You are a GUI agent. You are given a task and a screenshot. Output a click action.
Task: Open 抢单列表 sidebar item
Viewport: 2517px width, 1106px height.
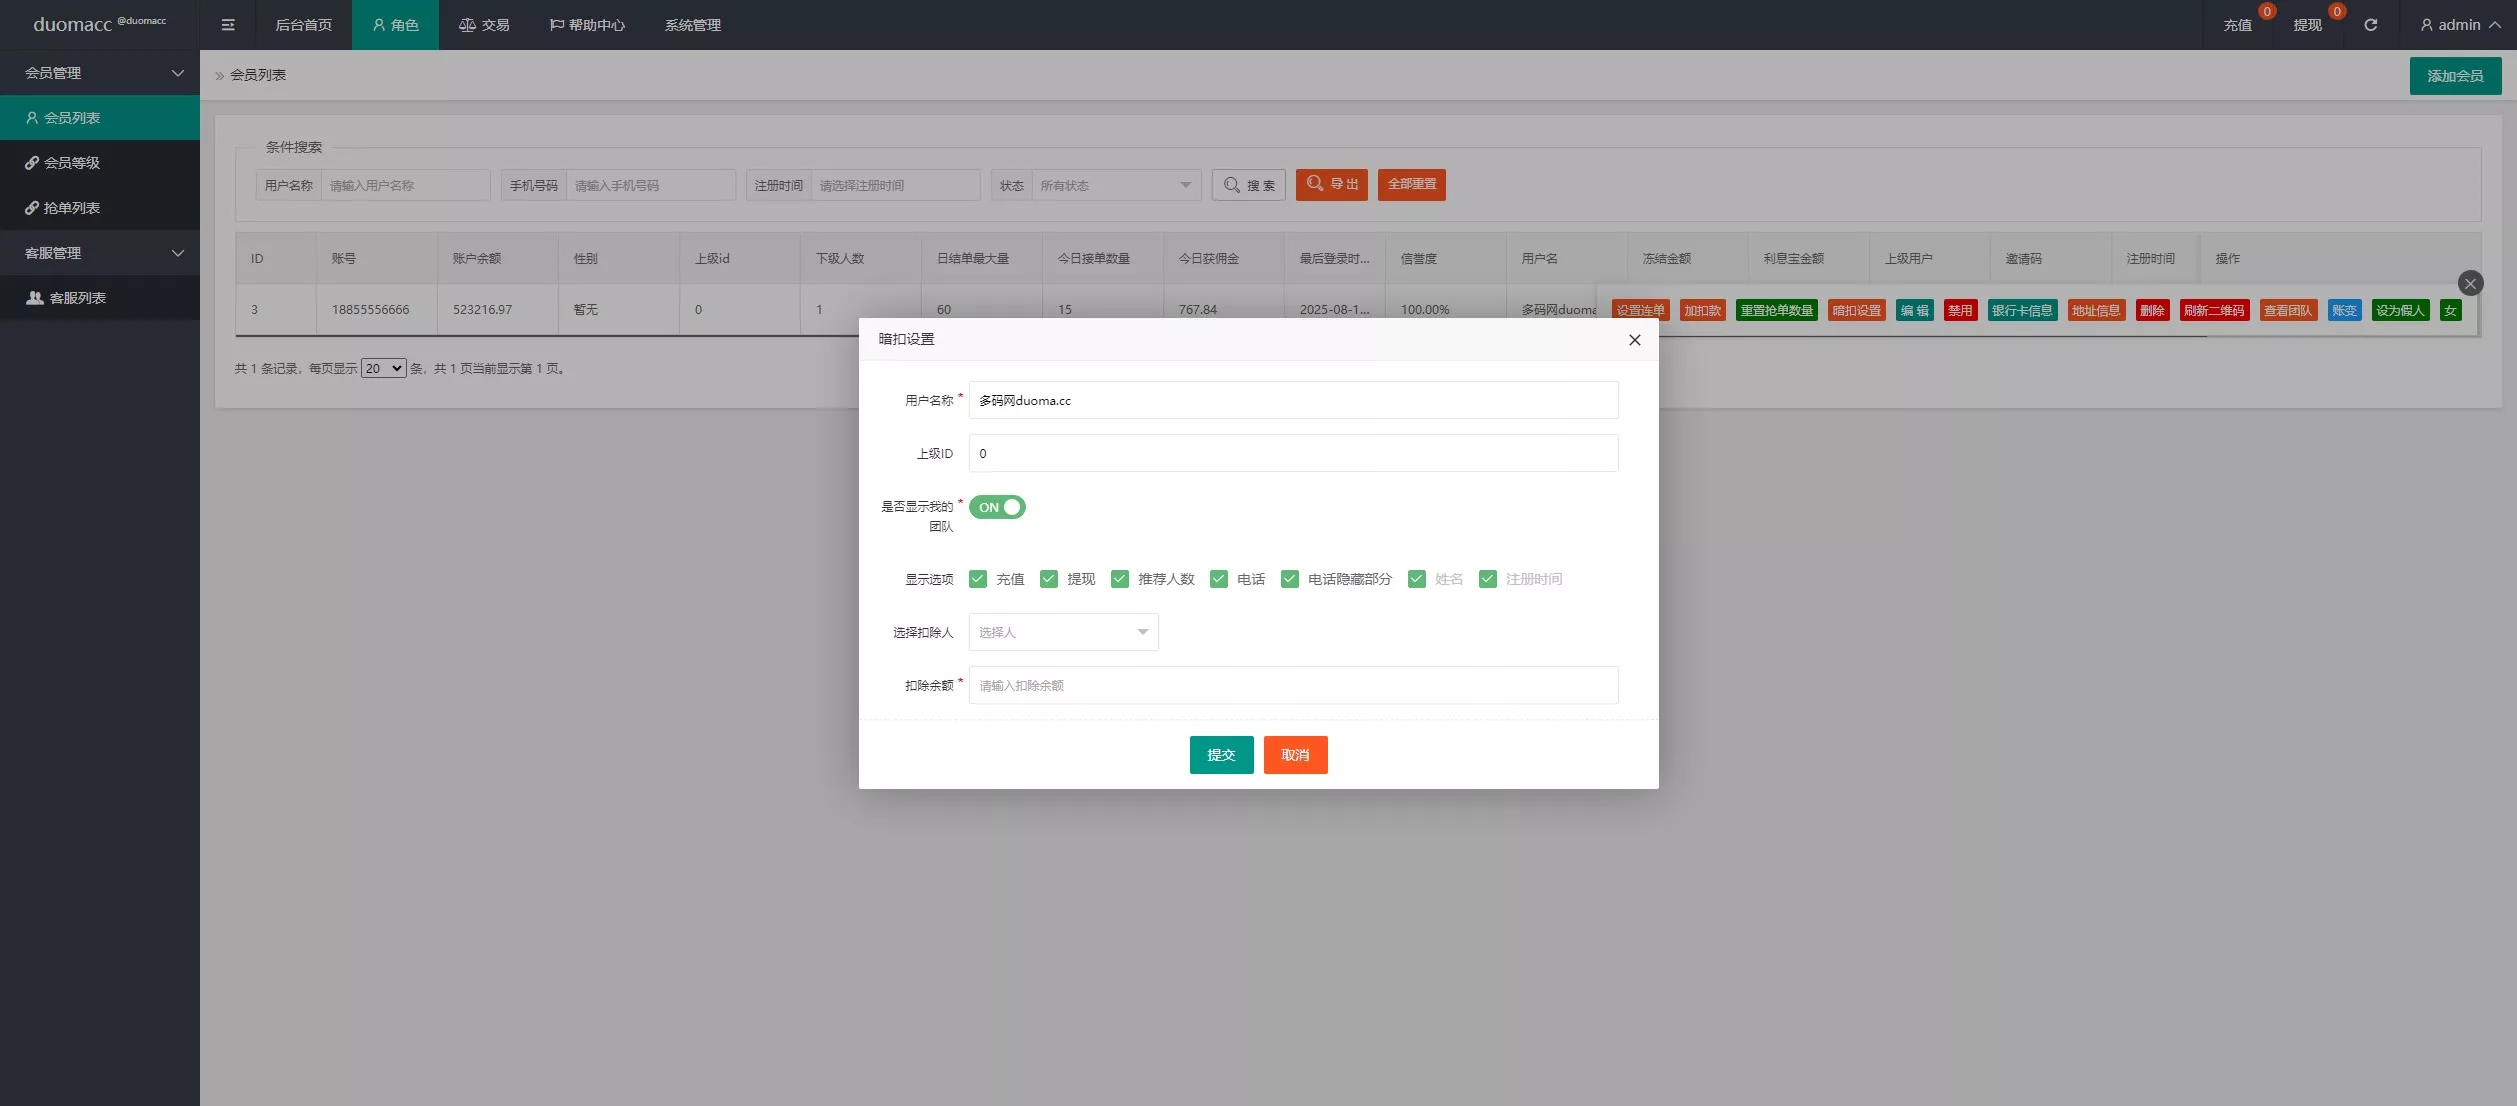point(71,208)
